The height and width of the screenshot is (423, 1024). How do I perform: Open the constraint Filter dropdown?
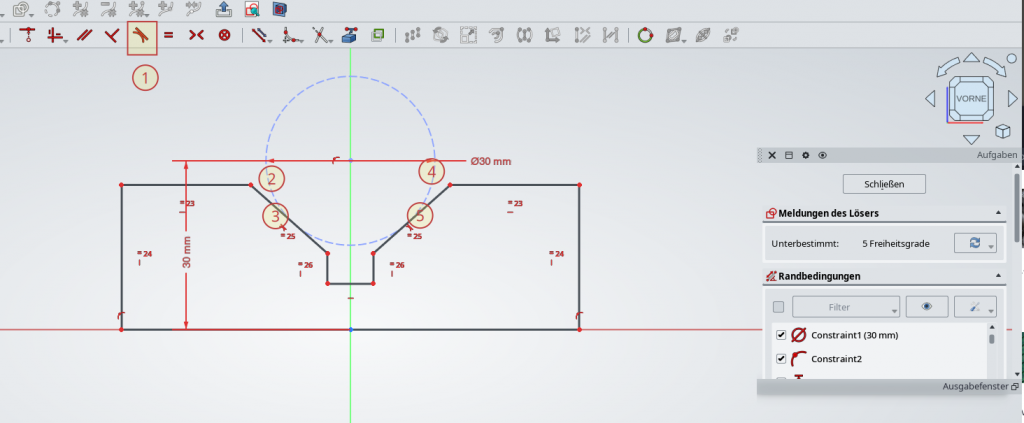point(845,306)
